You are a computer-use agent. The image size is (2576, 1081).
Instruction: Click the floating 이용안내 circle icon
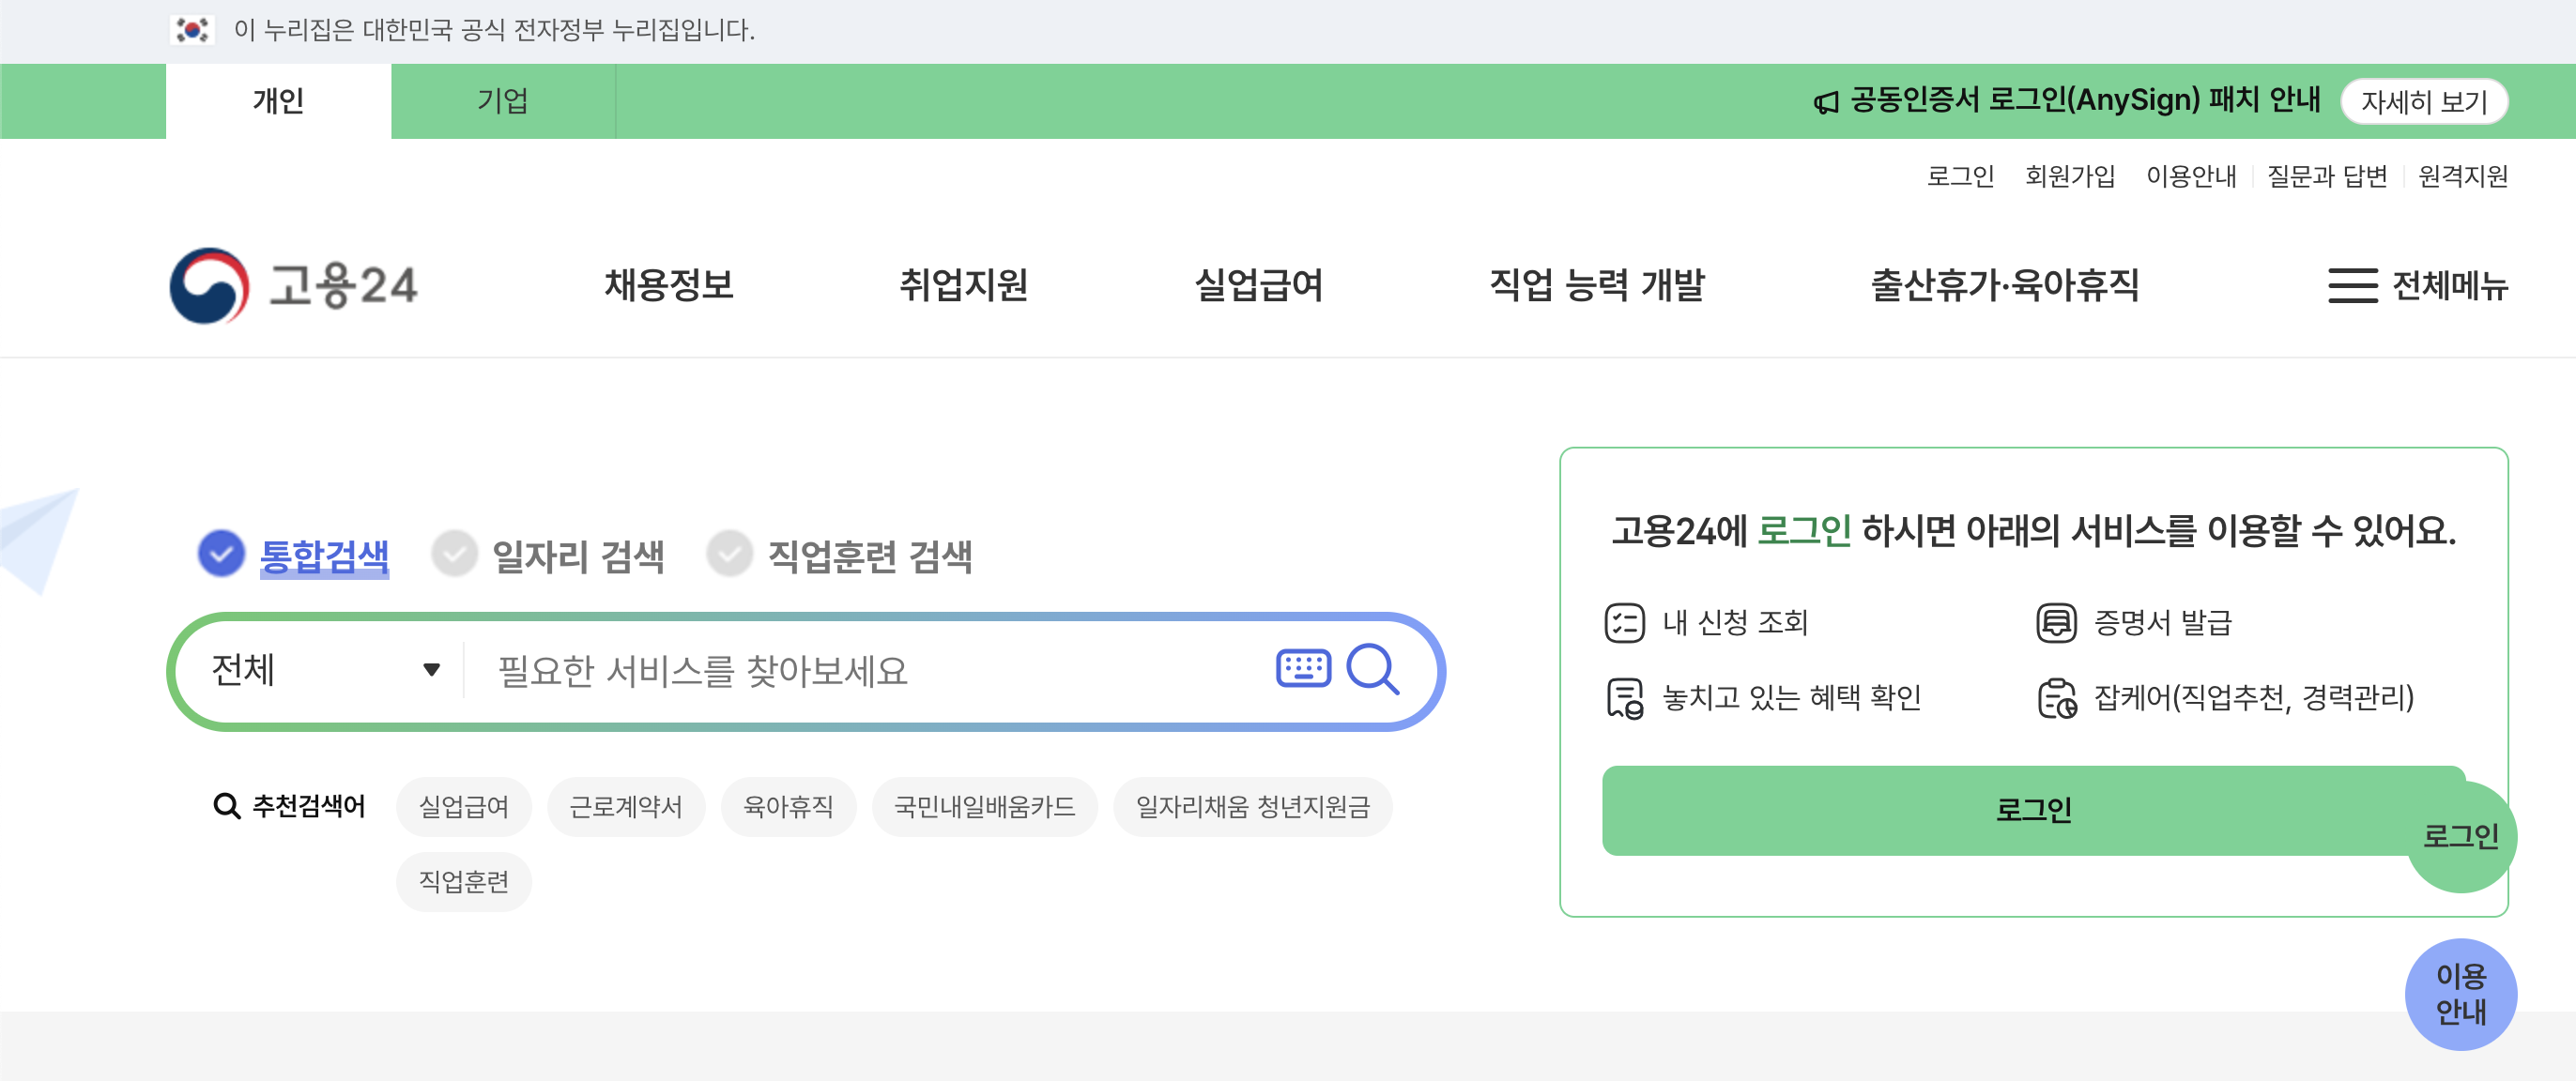click(2461, 994)
